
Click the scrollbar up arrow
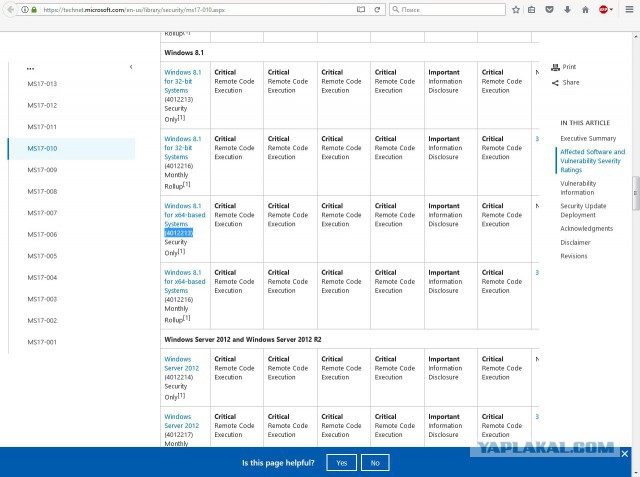pos(636,36)
